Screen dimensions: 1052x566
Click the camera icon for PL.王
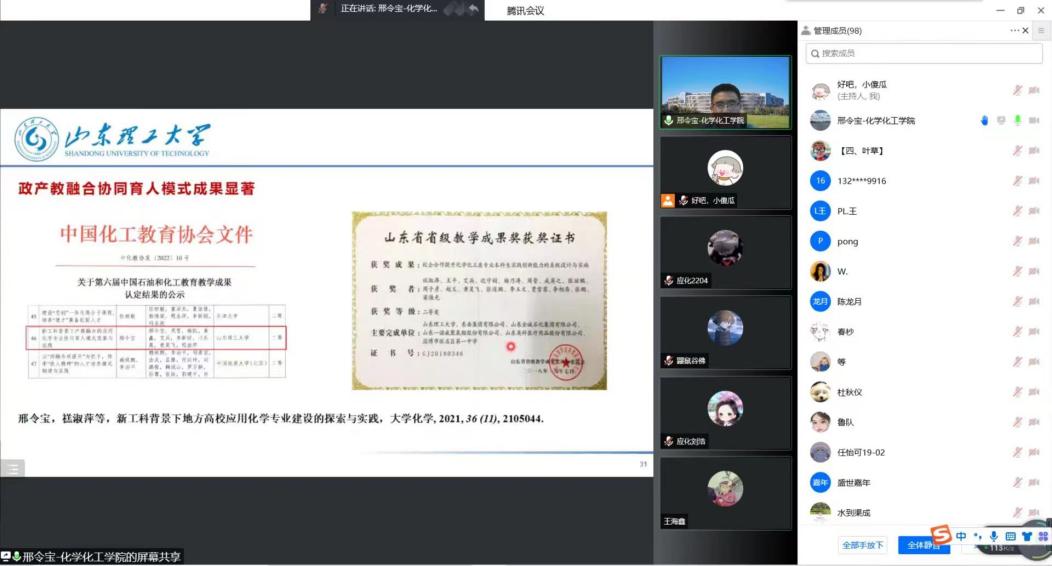[x=1034, y=211]
